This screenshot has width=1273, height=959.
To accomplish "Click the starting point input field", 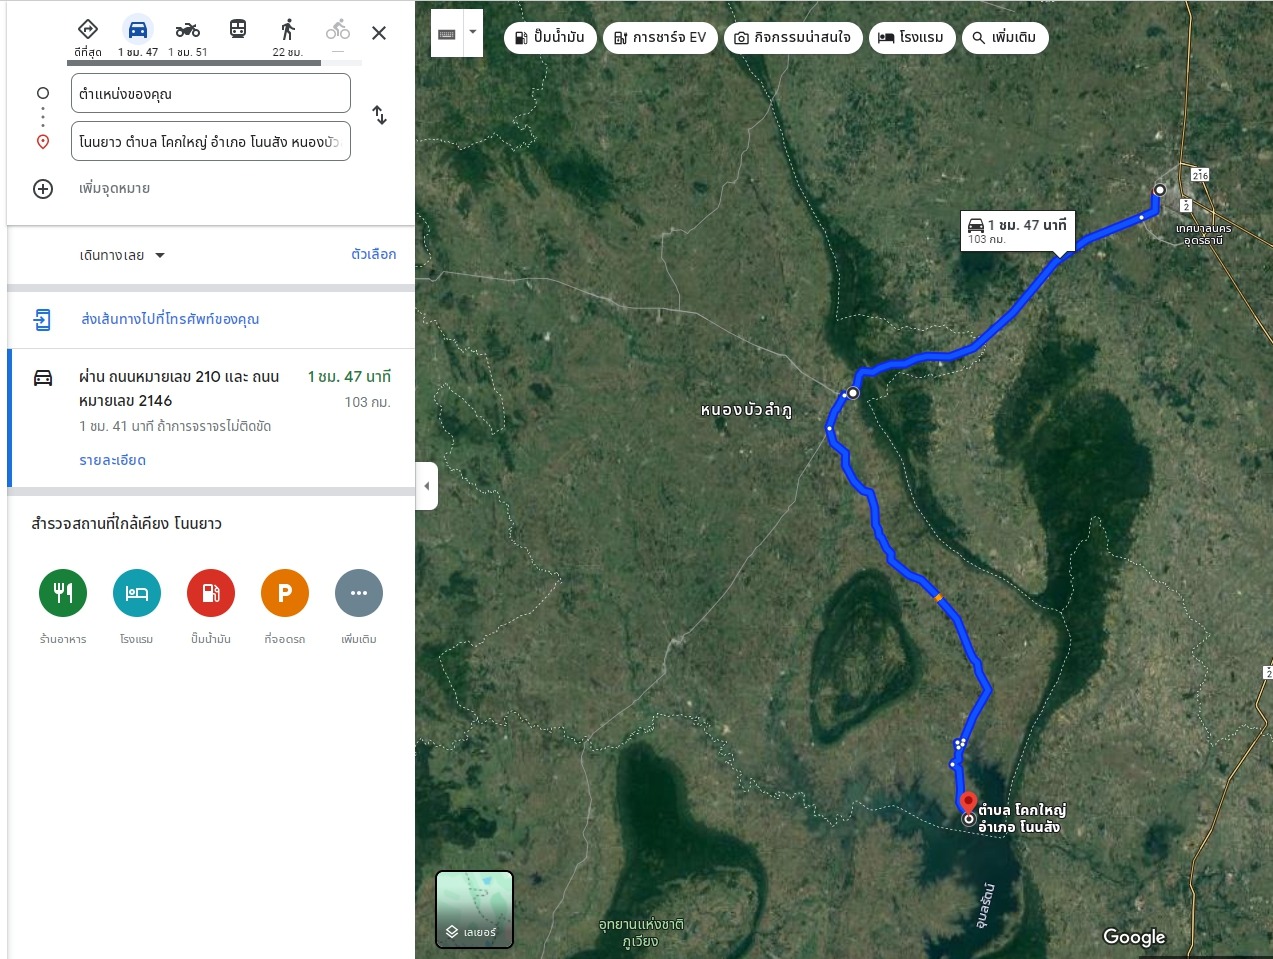I will [x=211, y=94].
